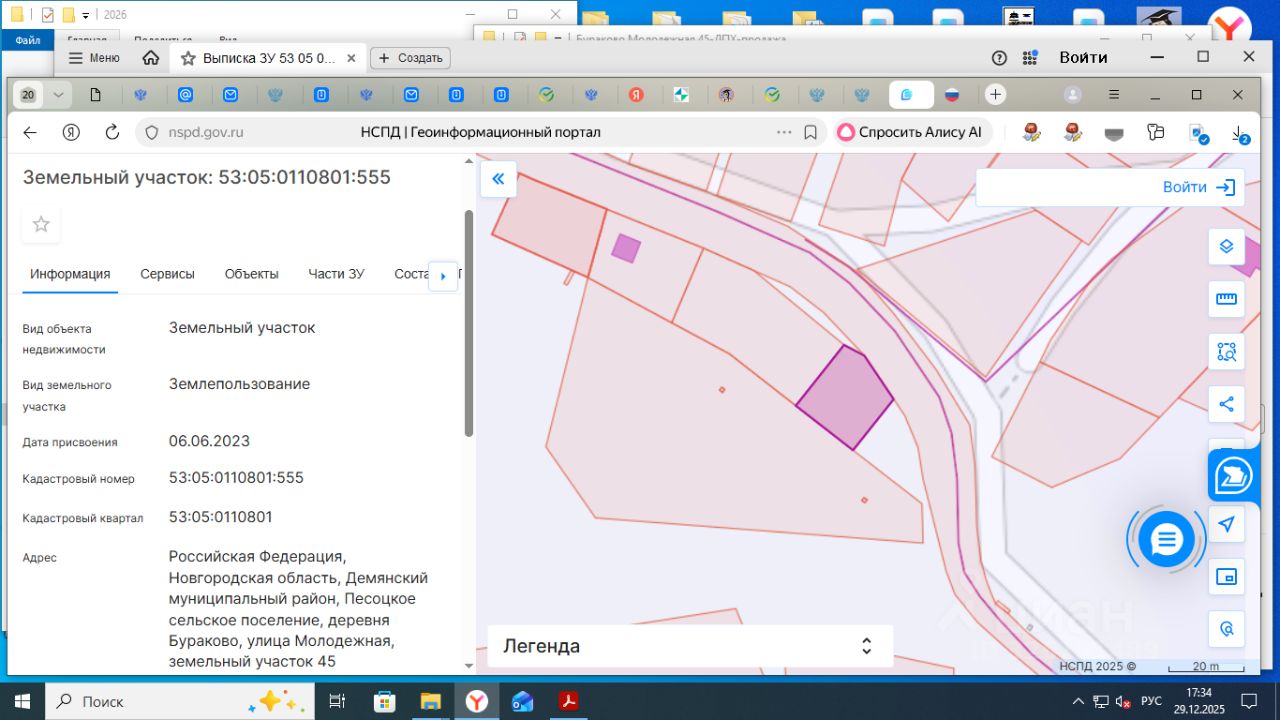Open Yandex home from address bar
Screen dimensions: 1280x720
coord(71,132)
